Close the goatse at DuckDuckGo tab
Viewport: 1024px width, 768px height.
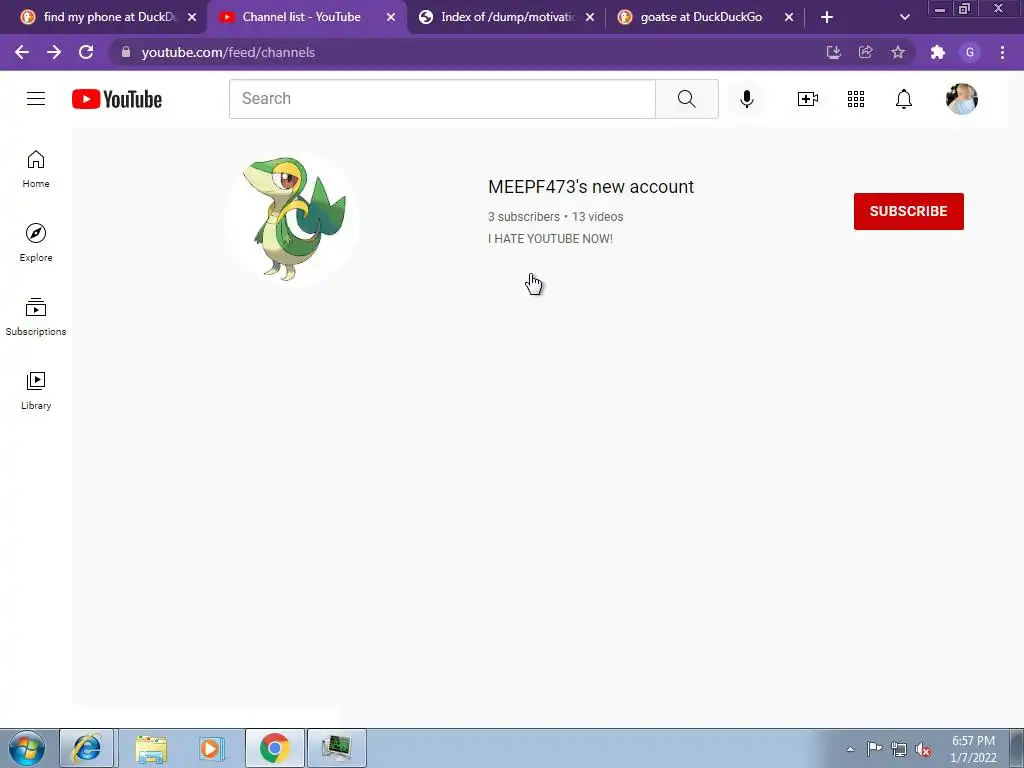coord(789,18)
